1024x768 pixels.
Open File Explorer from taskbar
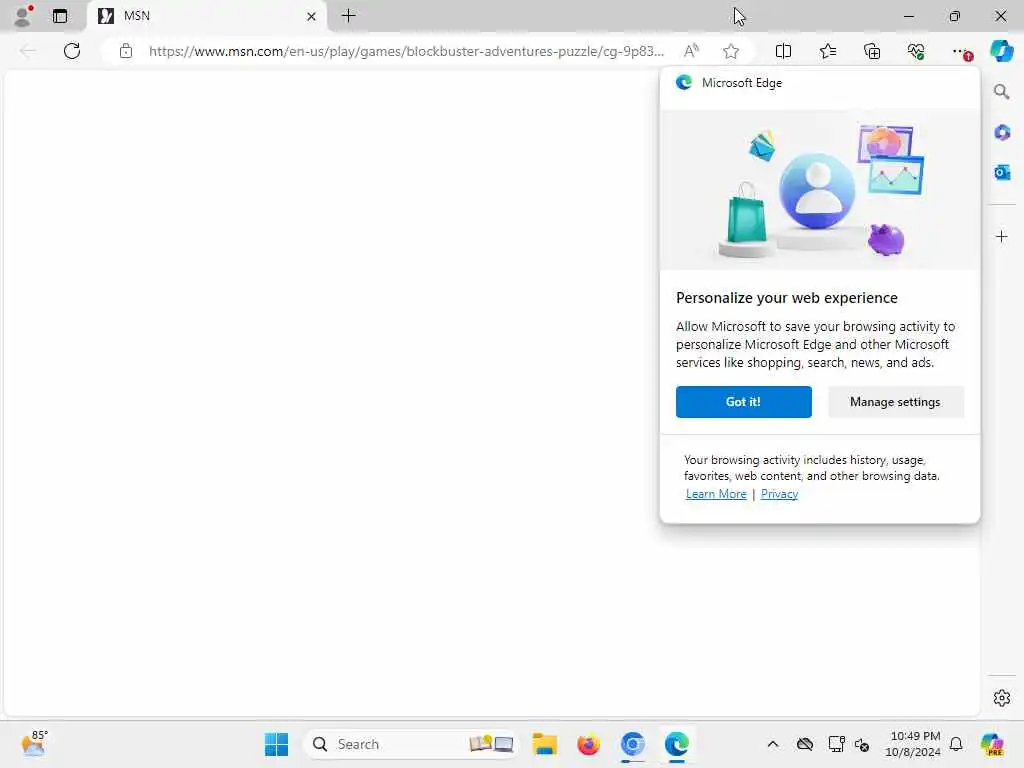(544, 744)
